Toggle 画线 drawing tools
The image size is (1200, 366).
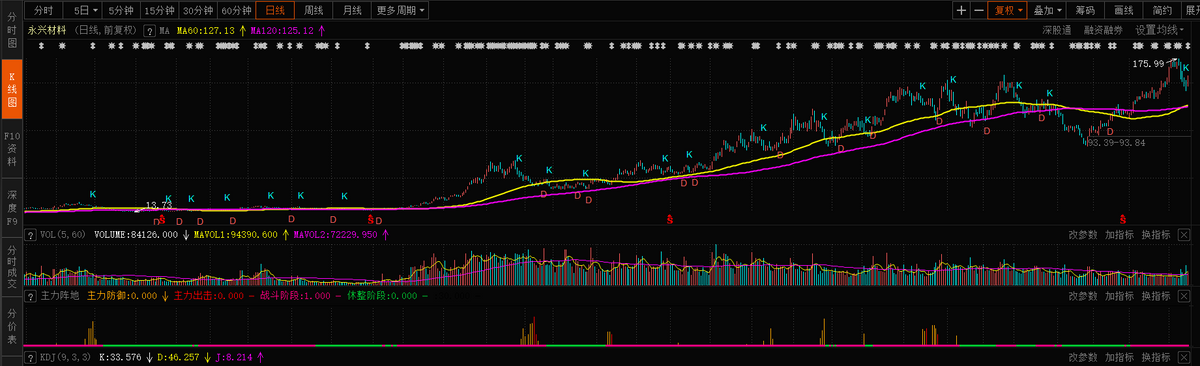coord(1124,10)
